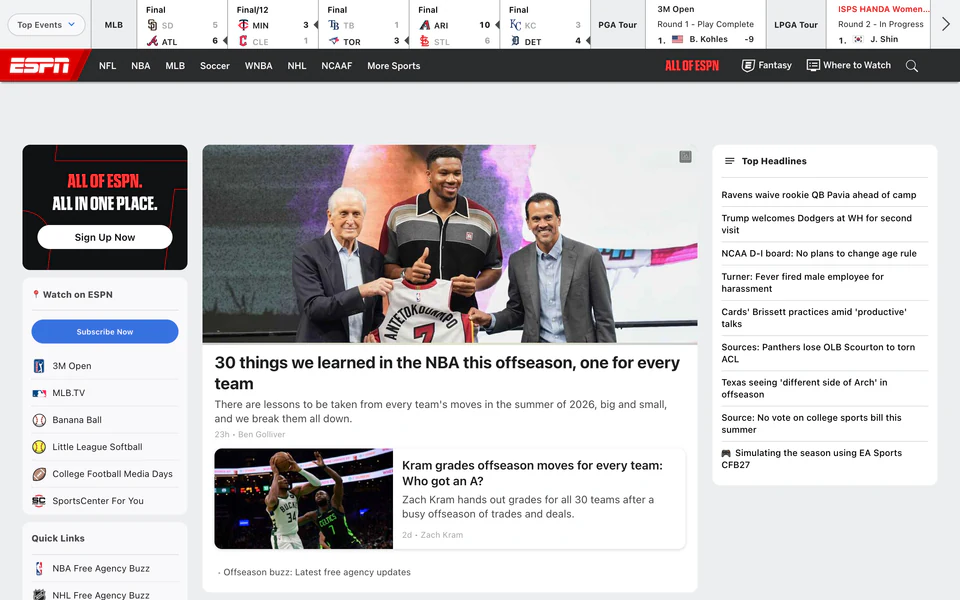Click the Diamondbacks ARI team logo
The image size is (960, 600).
pyautogui.click(x=424, y=25)
